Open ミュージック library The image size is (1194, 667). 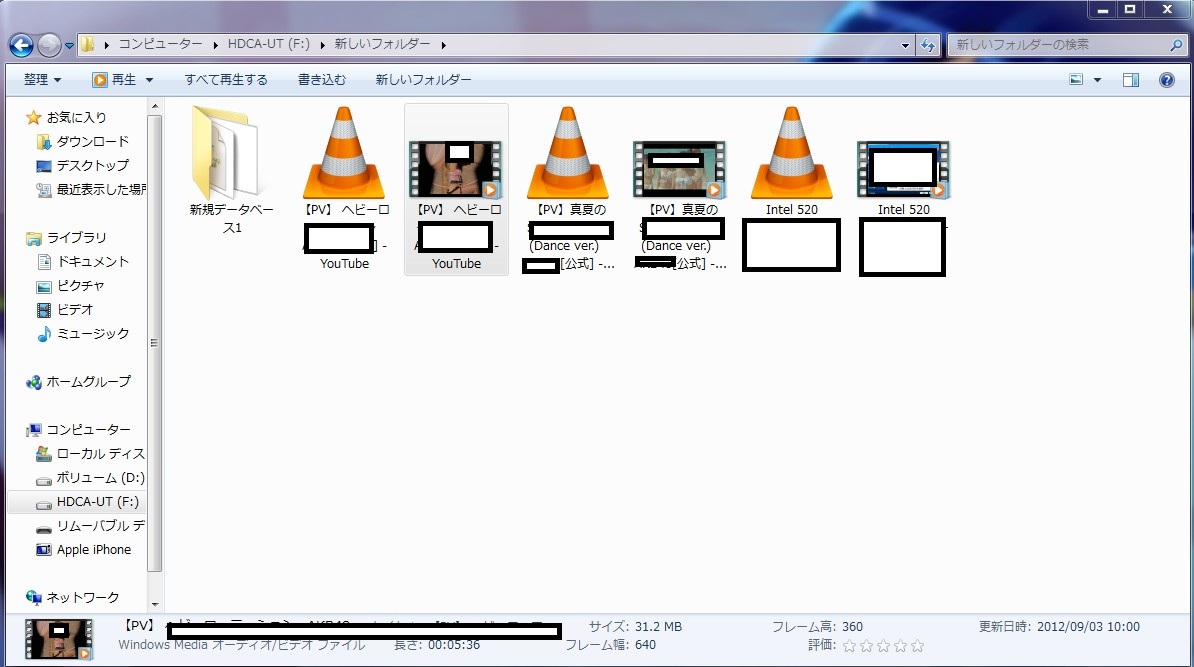93,334
